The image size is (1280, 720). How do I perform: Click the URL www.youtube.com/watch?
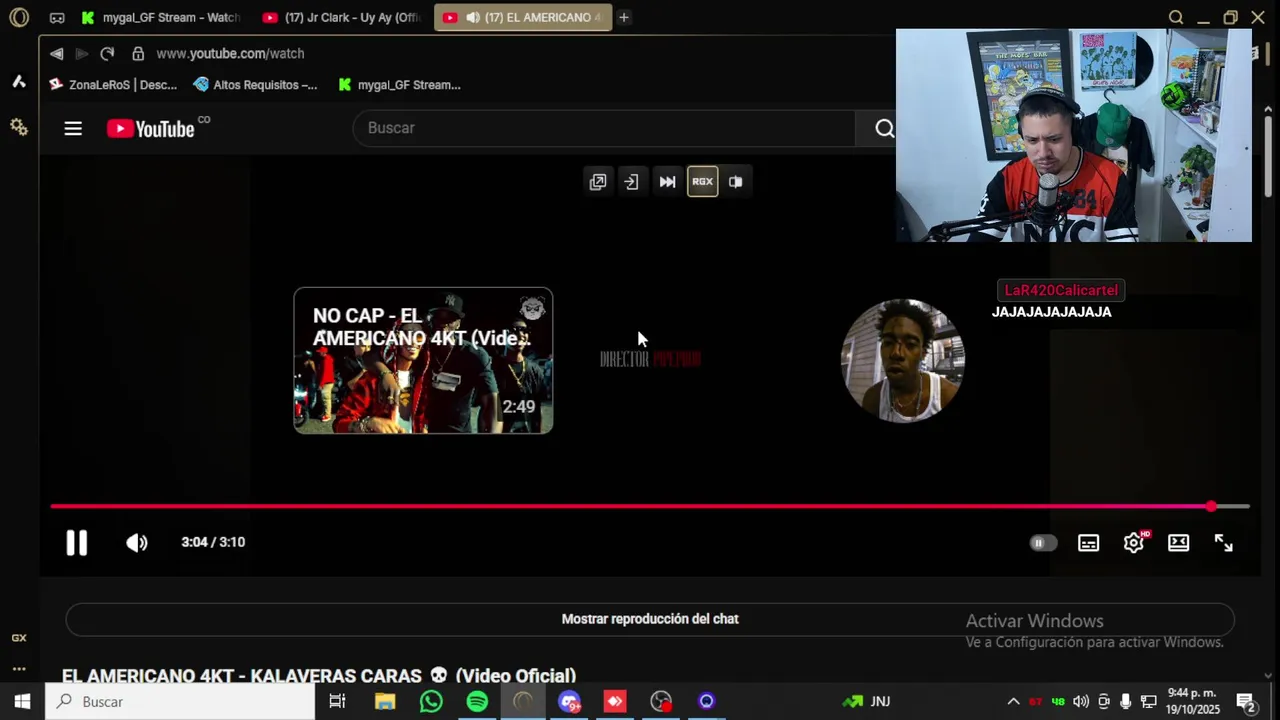click(x=230, y=53)
